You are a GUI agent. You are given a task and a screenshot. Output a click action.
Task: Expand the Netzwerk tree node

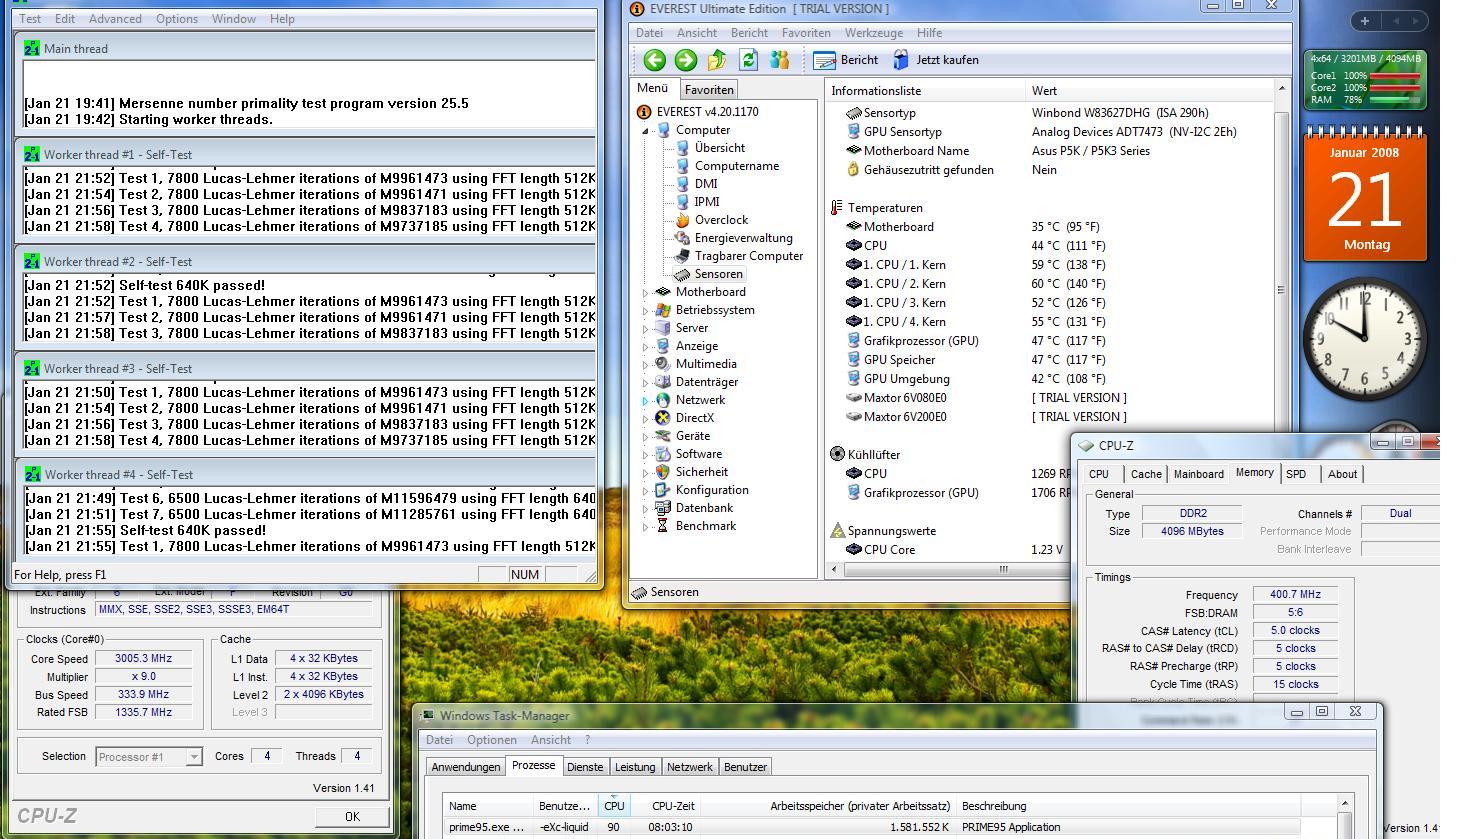pos(646,400)
